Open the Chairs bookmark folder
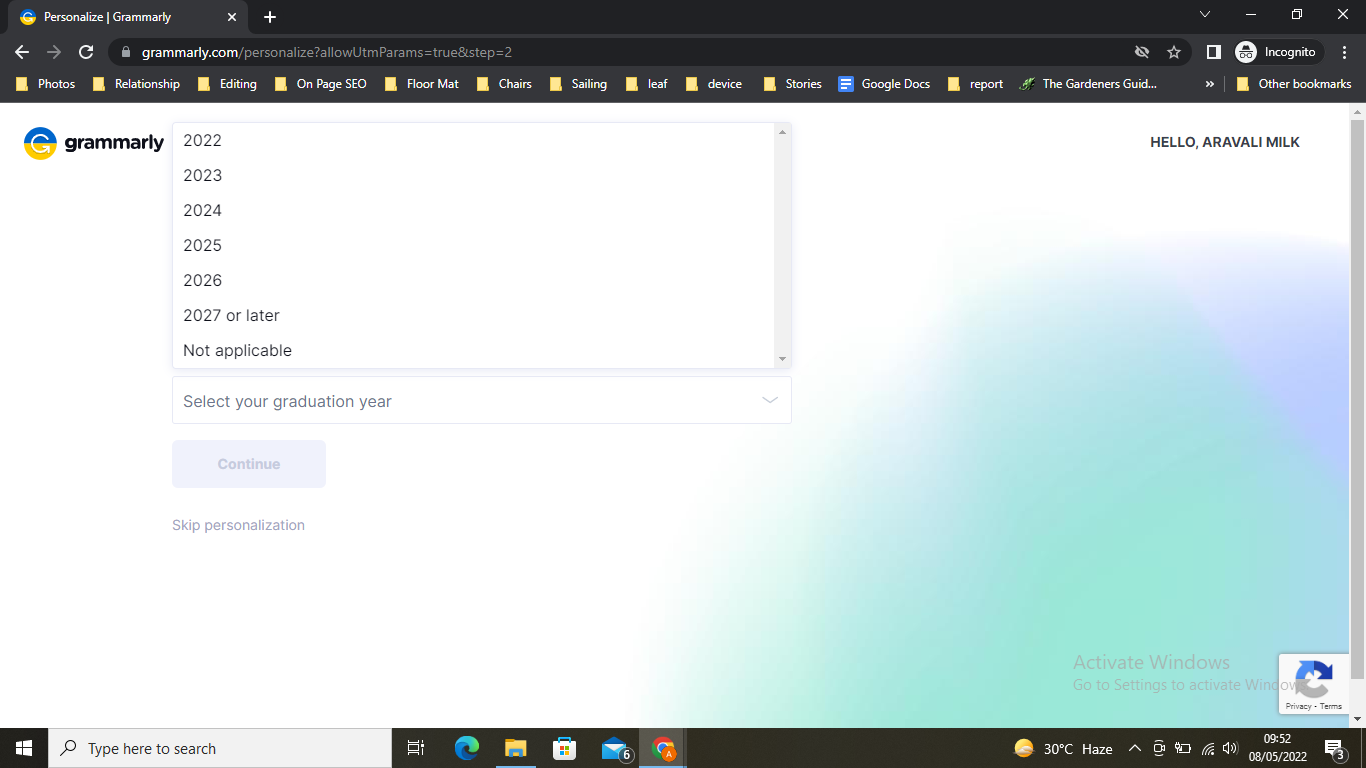Screen dimensions: 1366x768 click(504, 84)
